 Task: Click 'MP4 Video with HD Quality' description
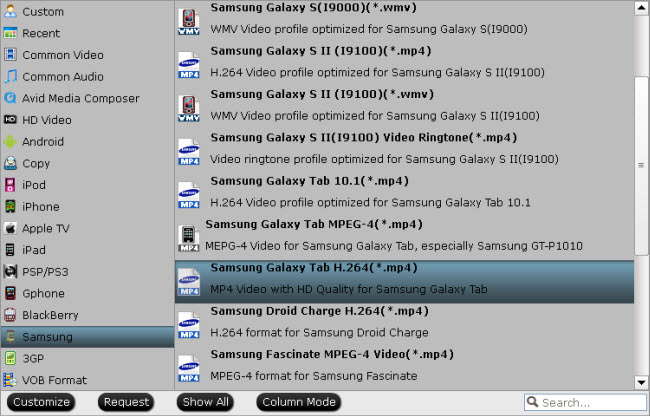click(x=349, y=289)
